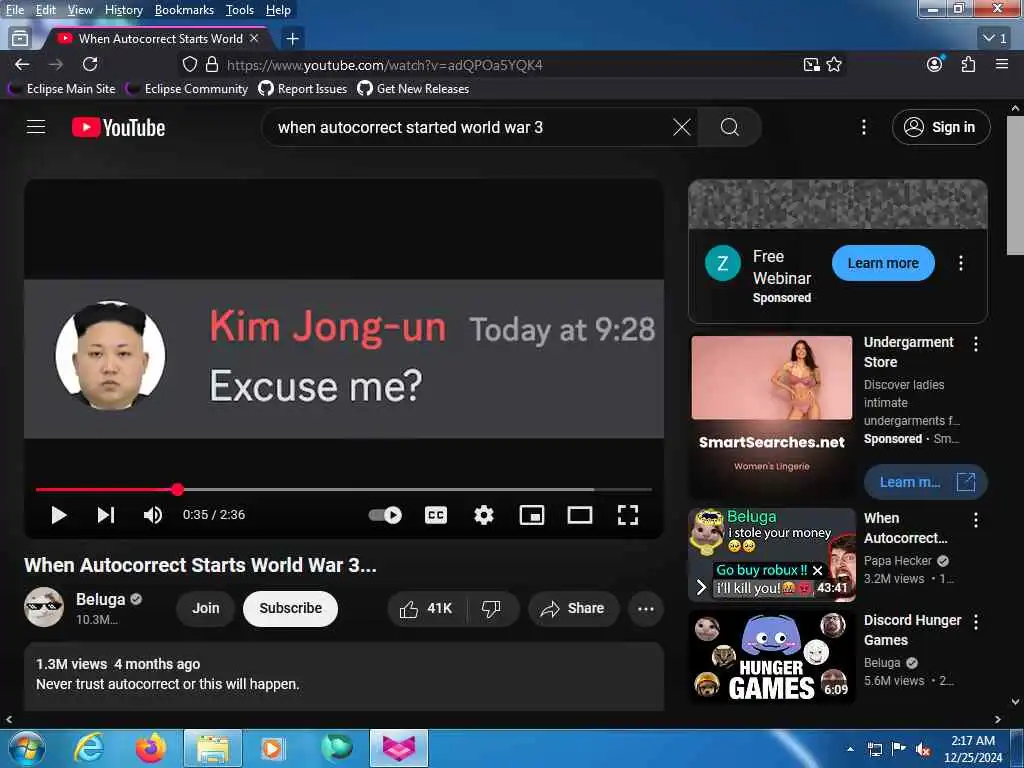The image size is (1024, 768).
Task: Open the Edit menu
Action: 46,10
